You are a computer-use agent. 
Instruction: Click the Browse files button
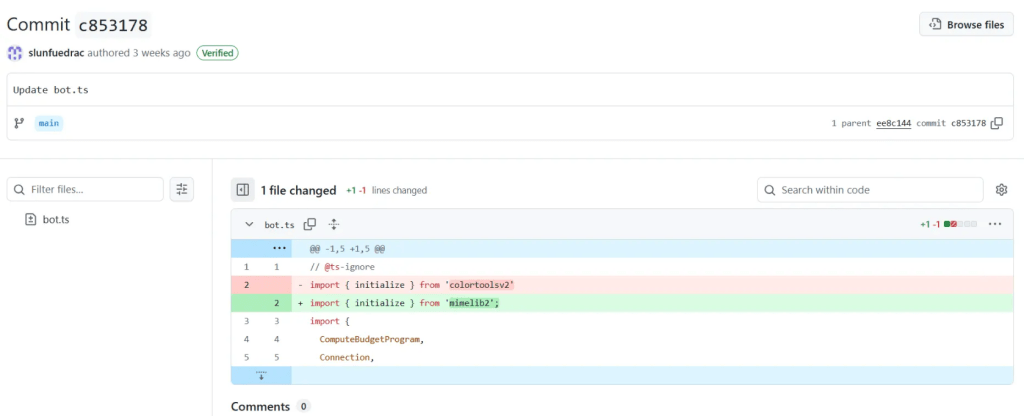(x=965, y=24)
